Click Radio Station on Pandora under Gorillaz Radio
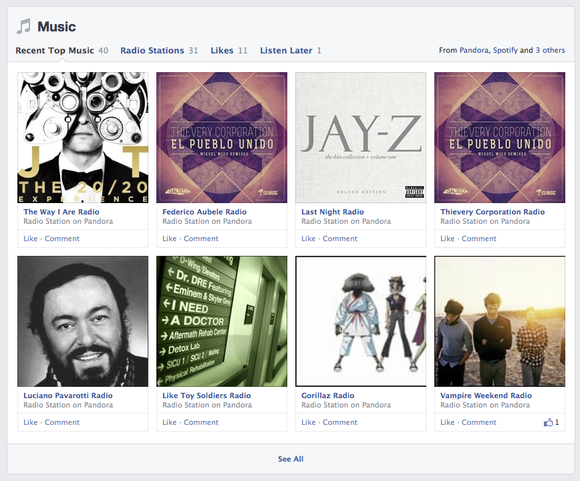The width and height of the screenshot is (580, 481). [x=346, y=405]
